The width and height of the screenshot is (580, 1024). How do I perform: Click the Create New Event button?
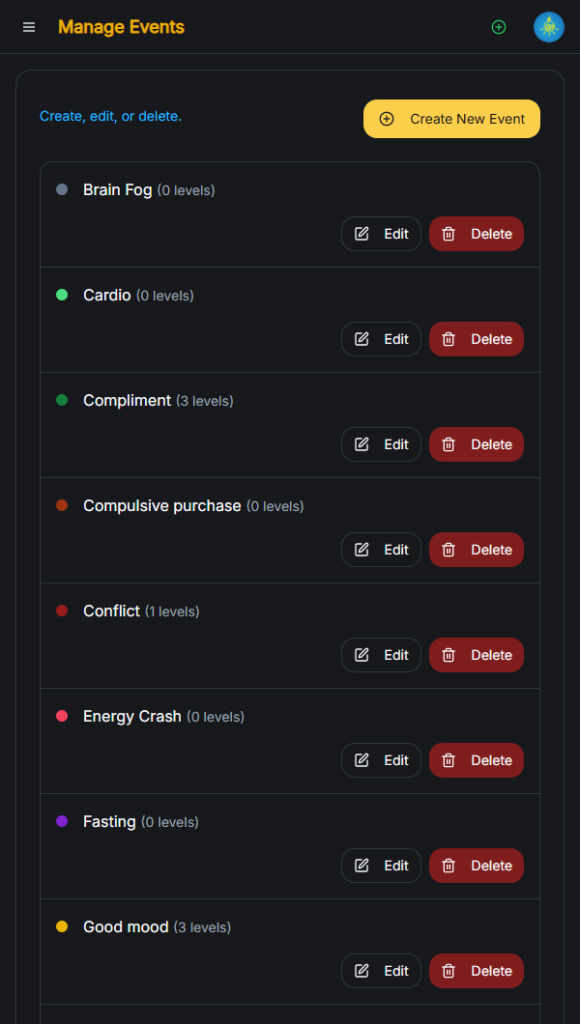(x=451, y=118)
